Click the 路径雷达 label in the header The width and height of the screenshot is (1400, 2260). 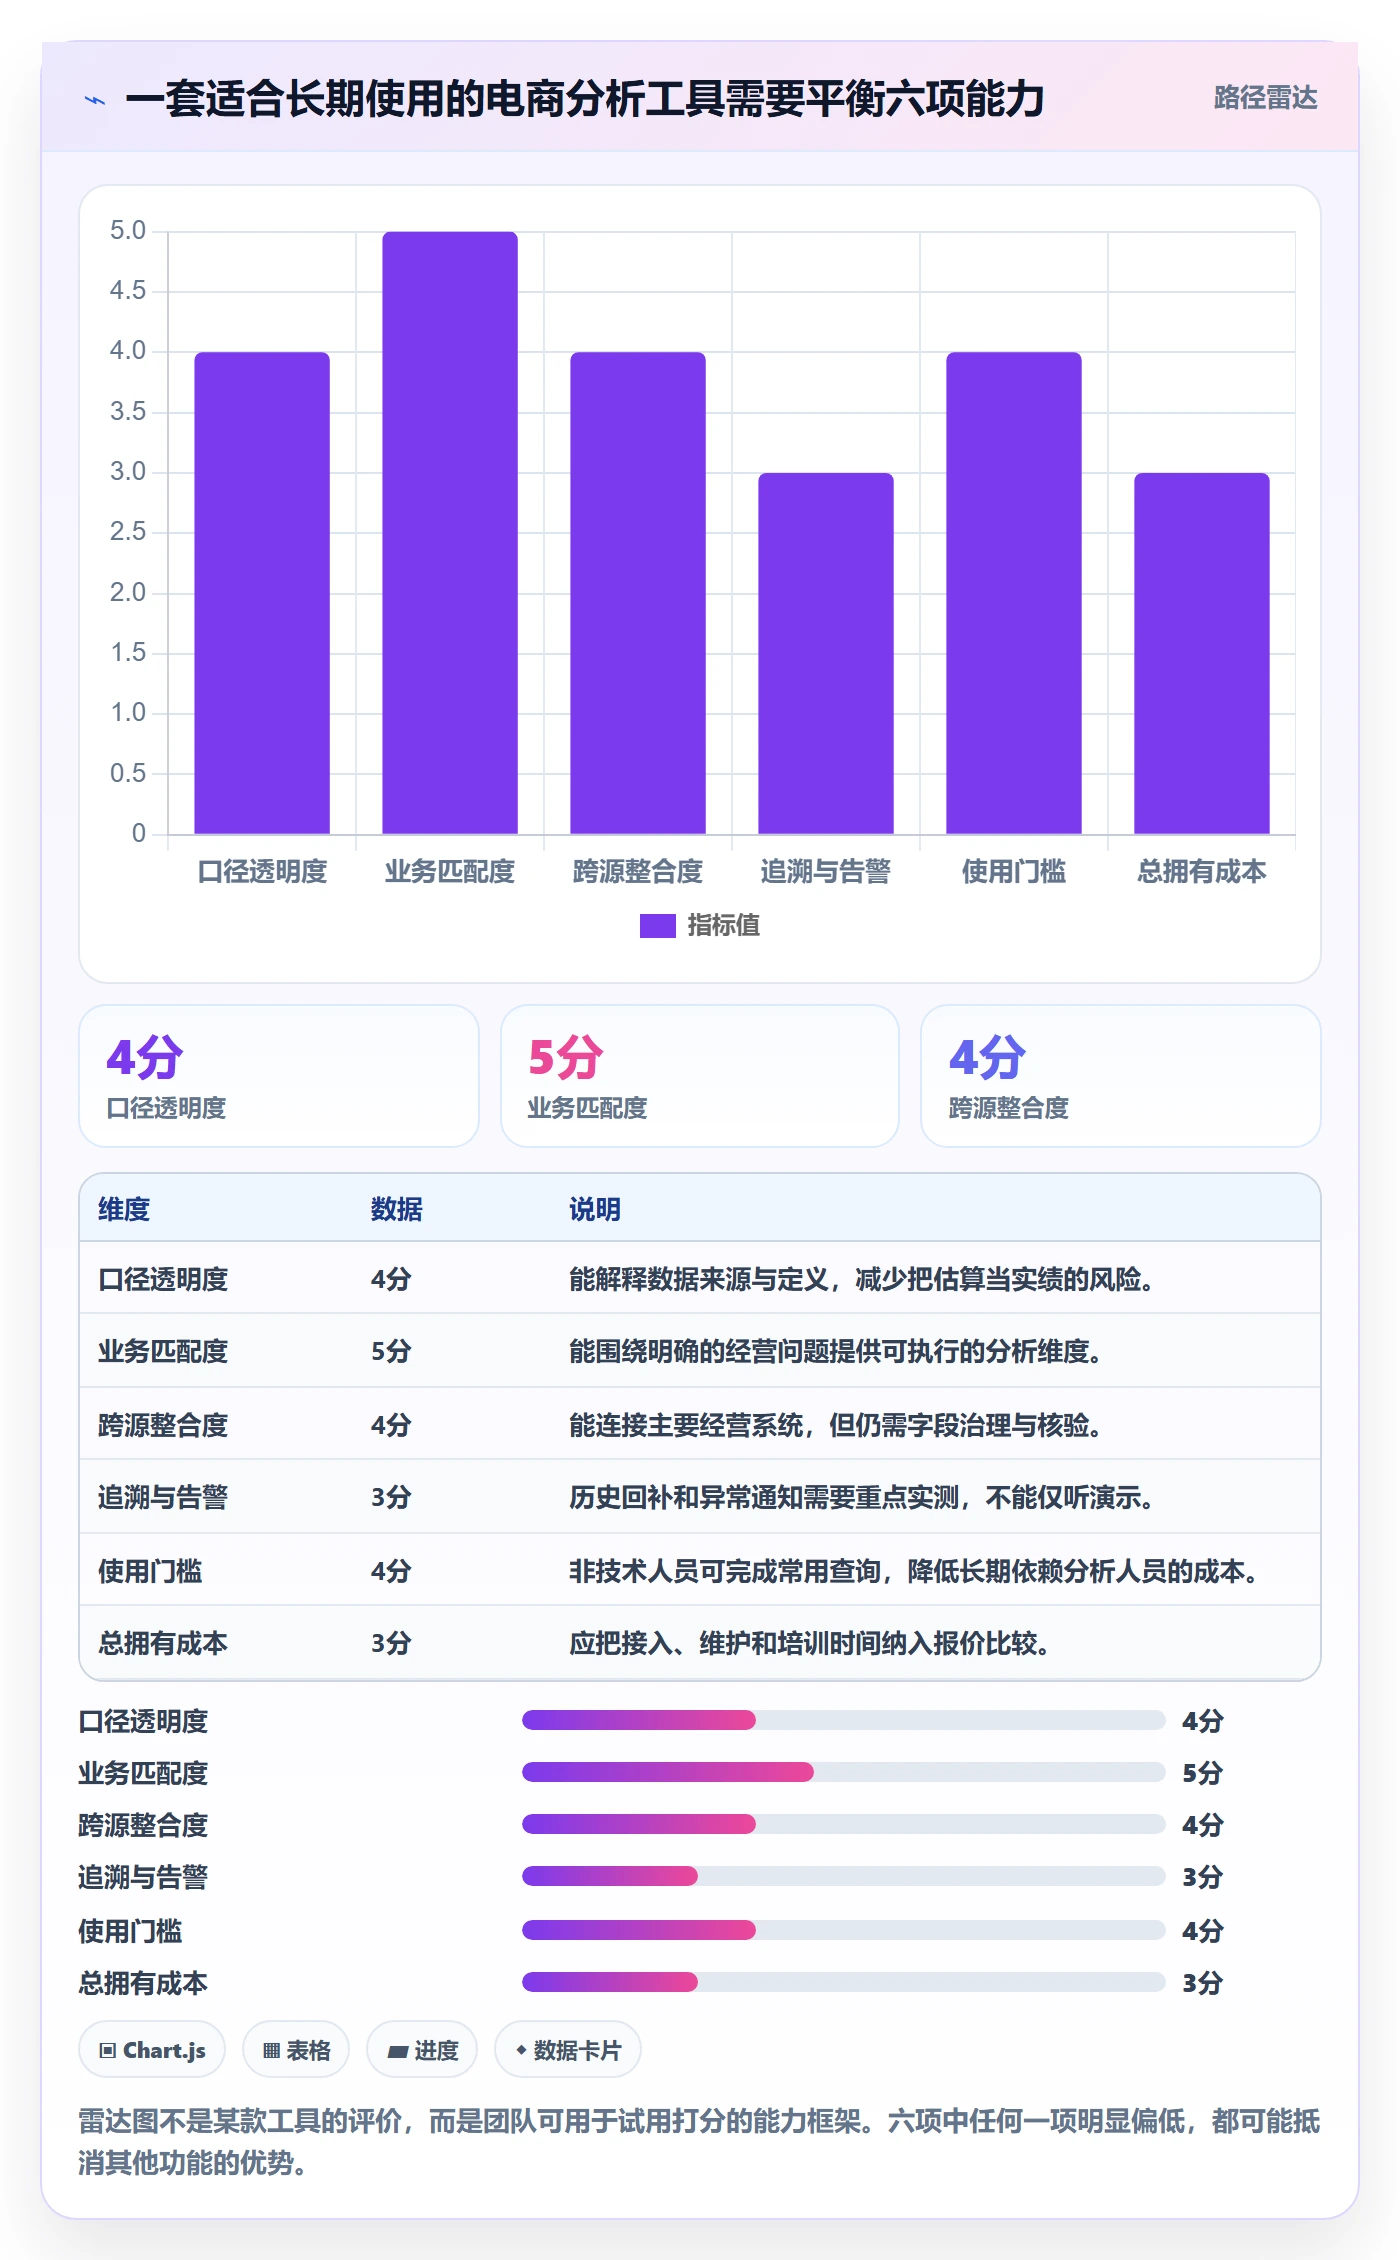pos(1265,98)
